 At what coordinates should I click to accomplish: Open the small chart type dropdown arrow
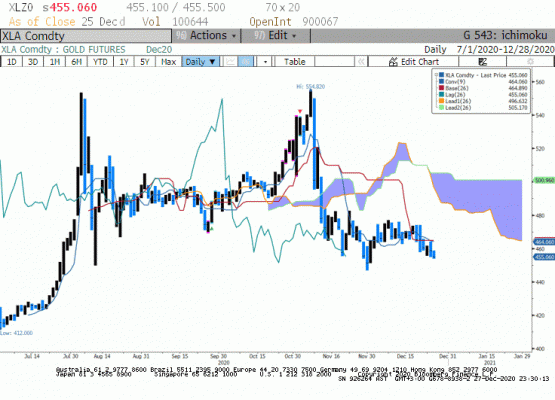point(265,62)
